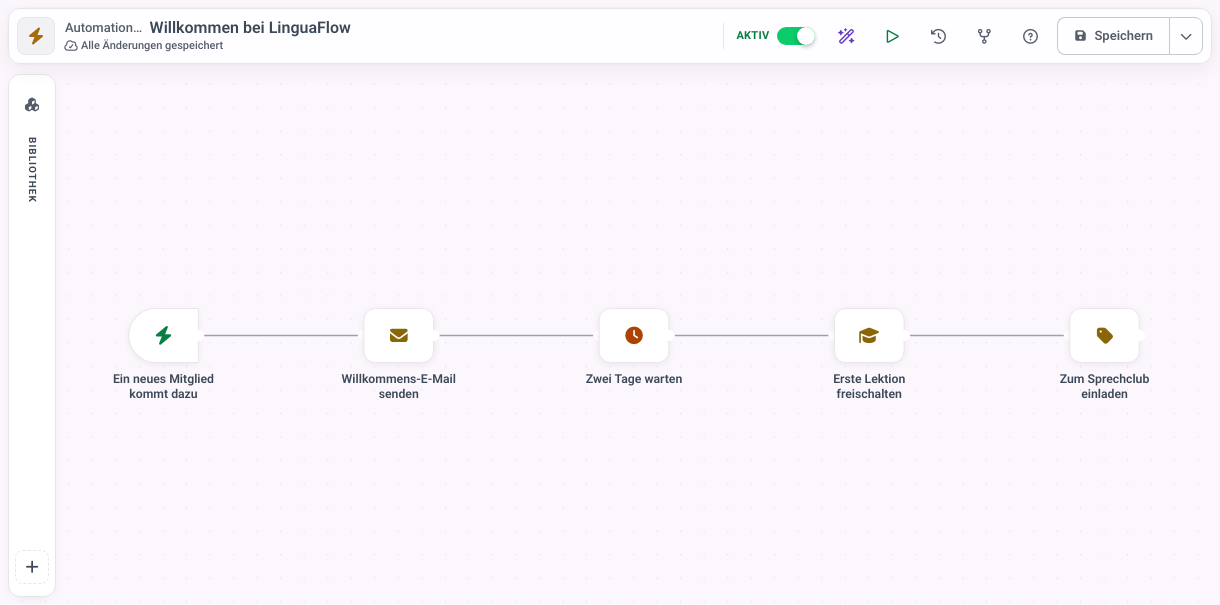Click the label "Willkommens-E-Mail senden"
Viewport: 1220px width, 605px height.
coord(399,387)
